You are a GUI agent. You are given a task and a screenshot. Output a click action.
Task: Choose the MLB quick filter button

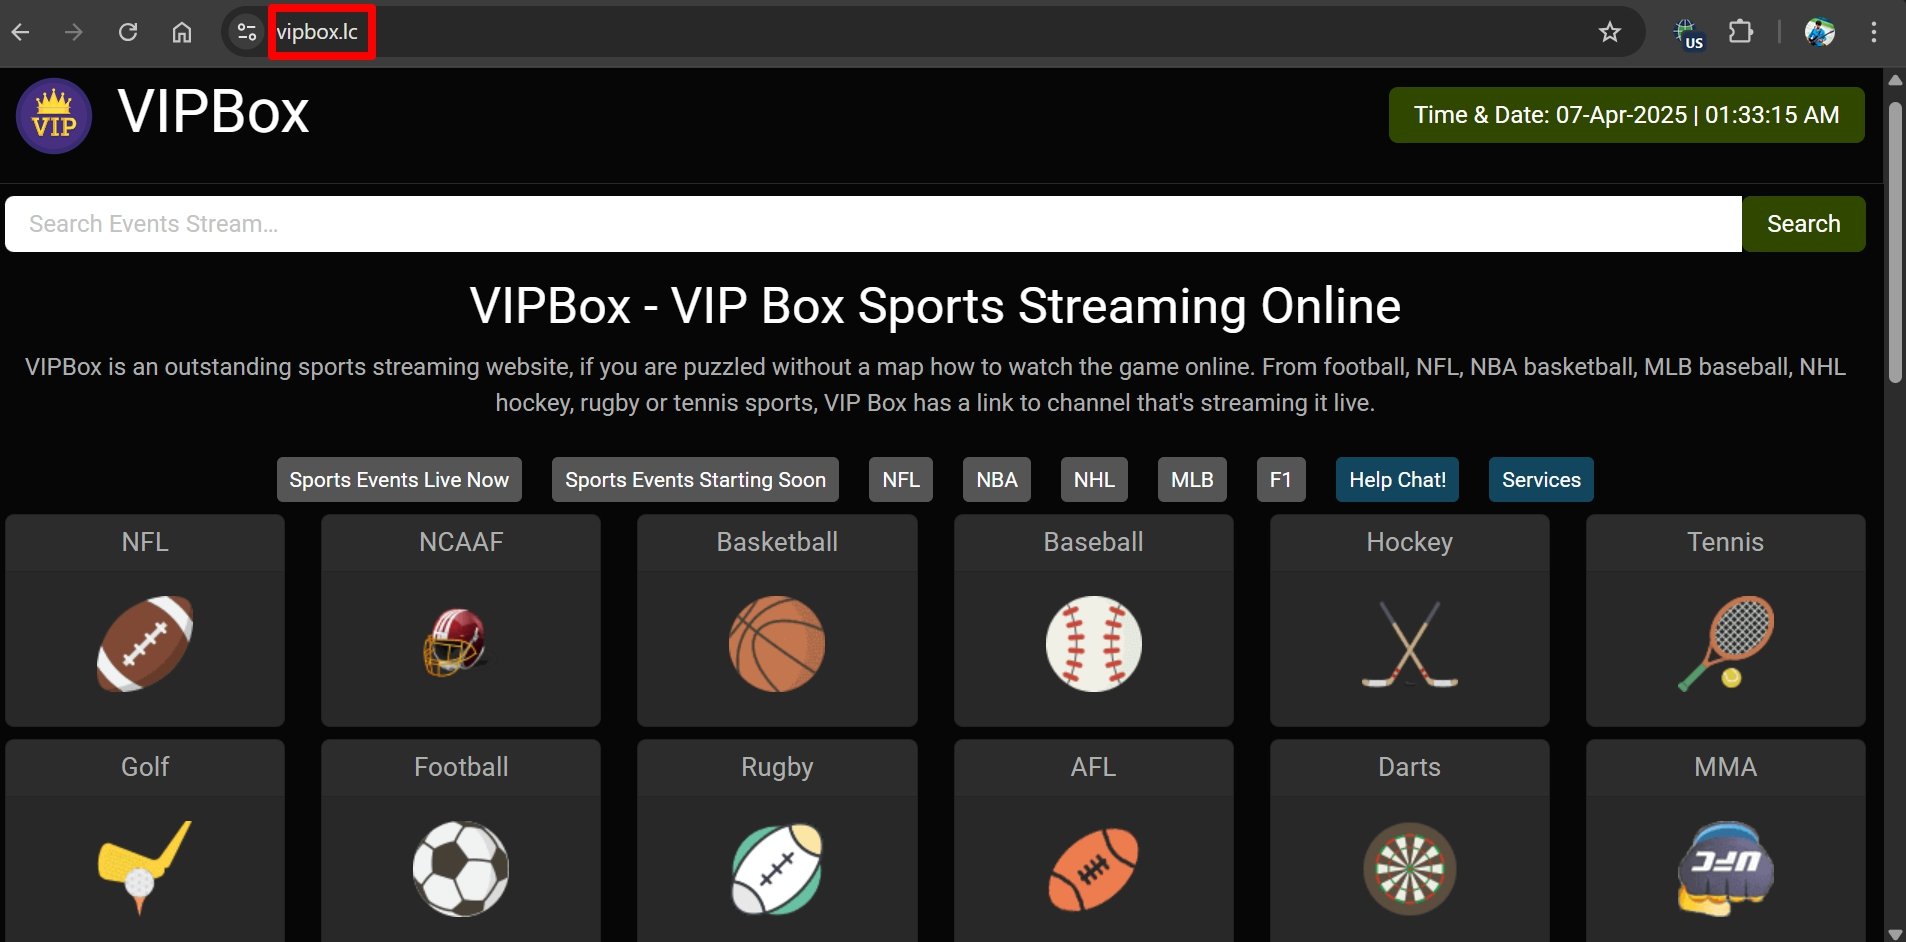(x=1192, y=480)
